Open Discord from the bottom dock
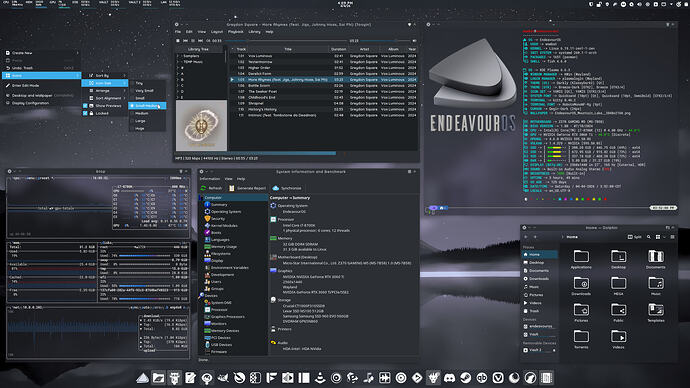This screenshot has height=388, width=690. [x=449, y=377]
